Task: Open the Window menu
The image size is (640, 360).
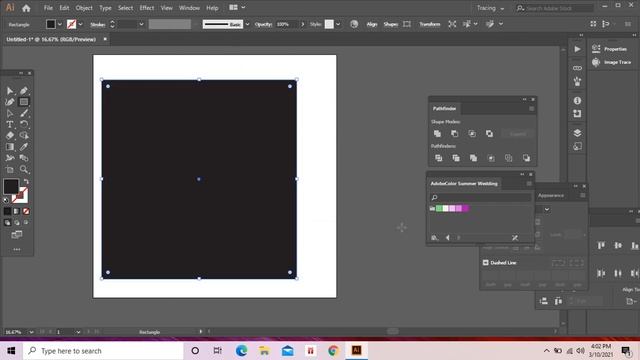Action: 189,8
